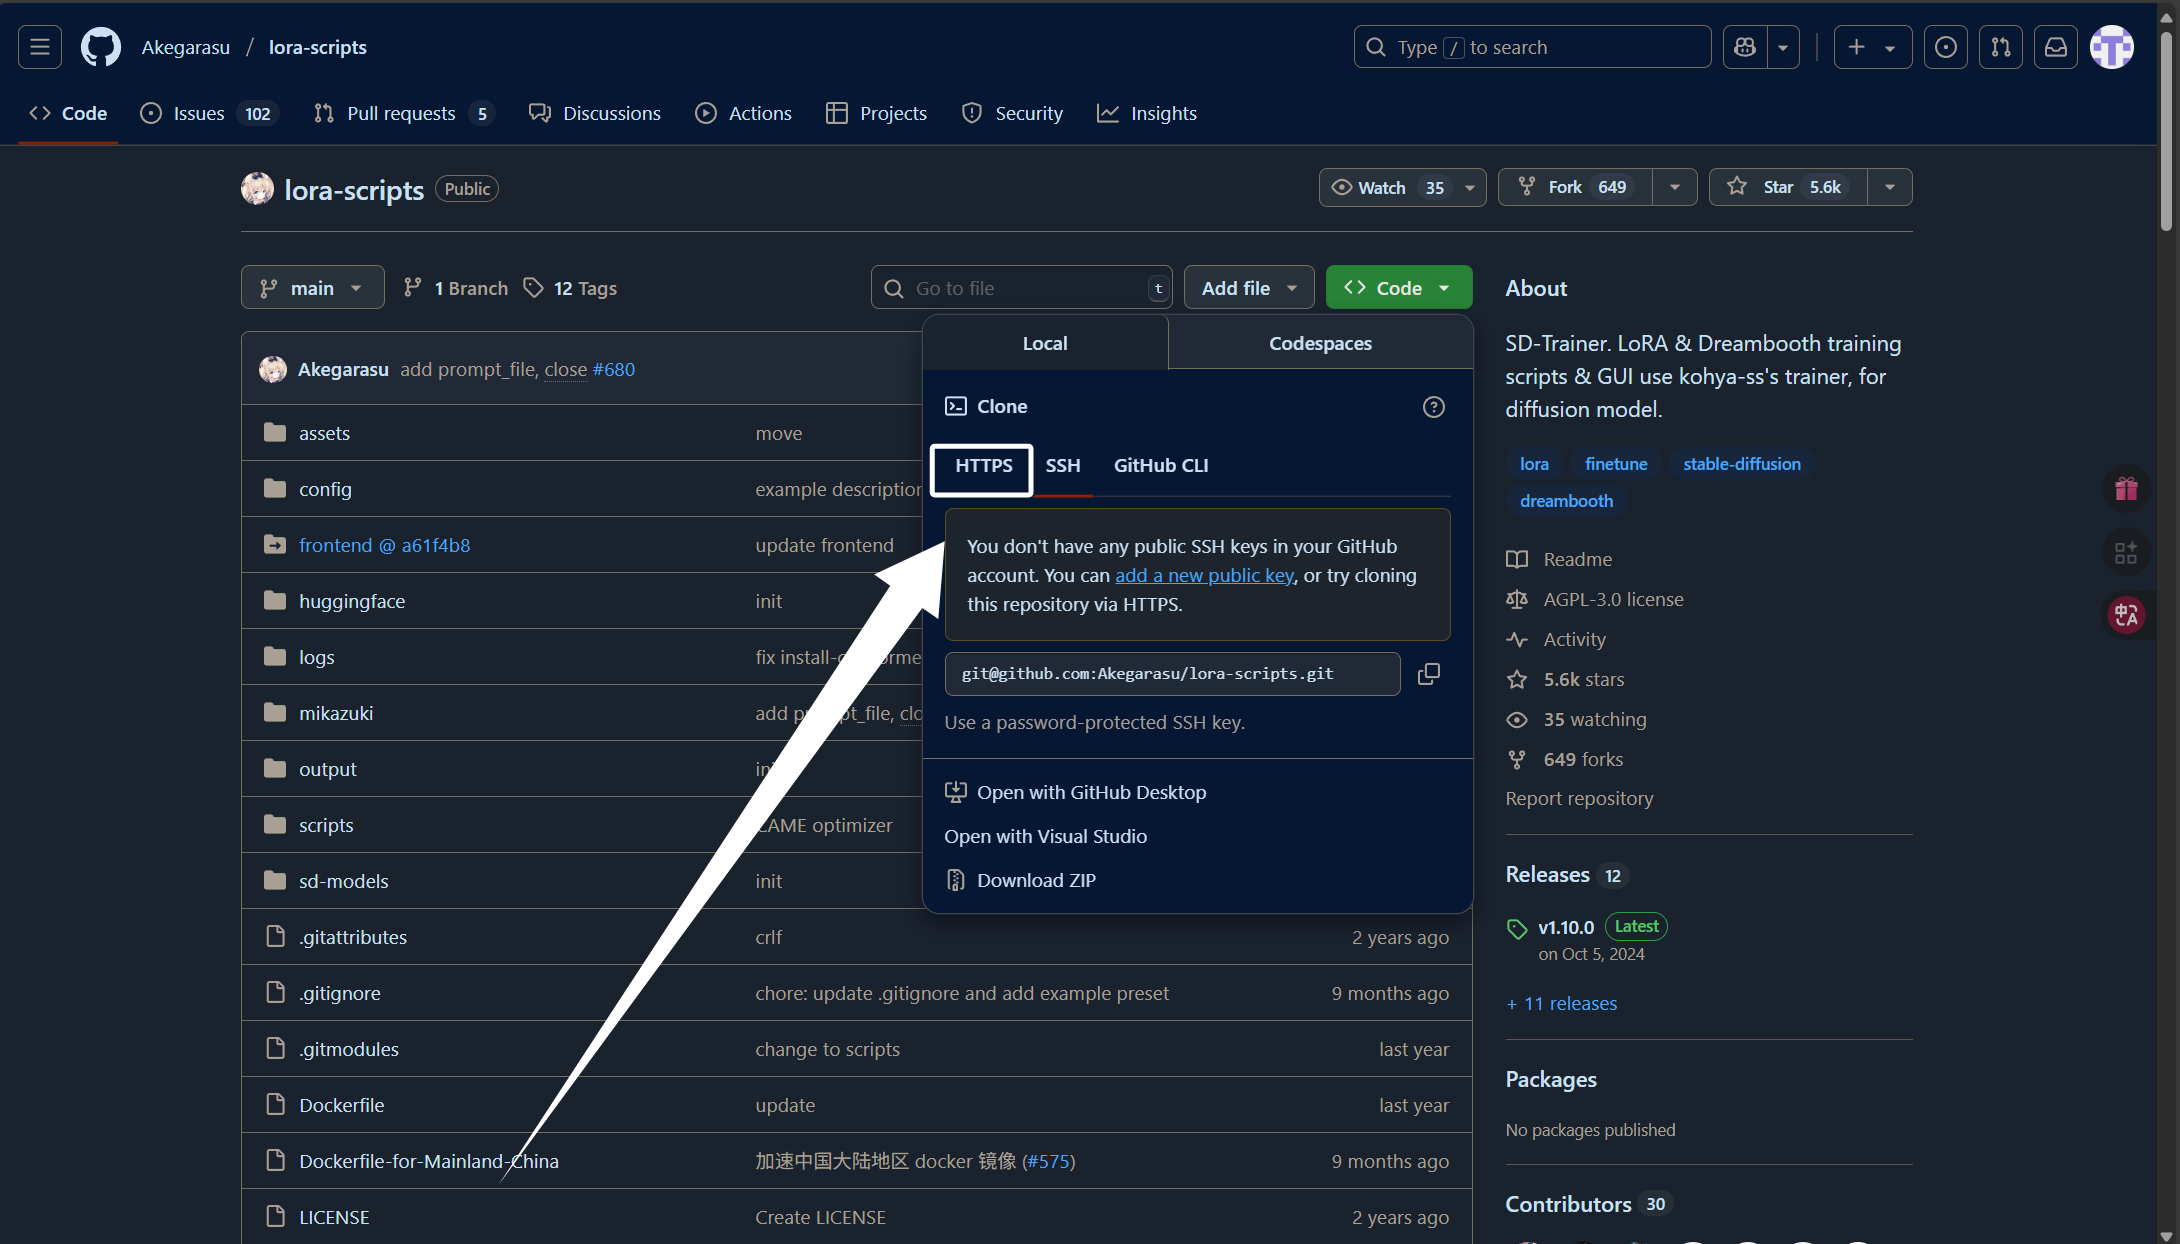Screen dimensions: 2180x1244
Task: Expand the Copilot dropdown arrow
Action: point(1783,47)
